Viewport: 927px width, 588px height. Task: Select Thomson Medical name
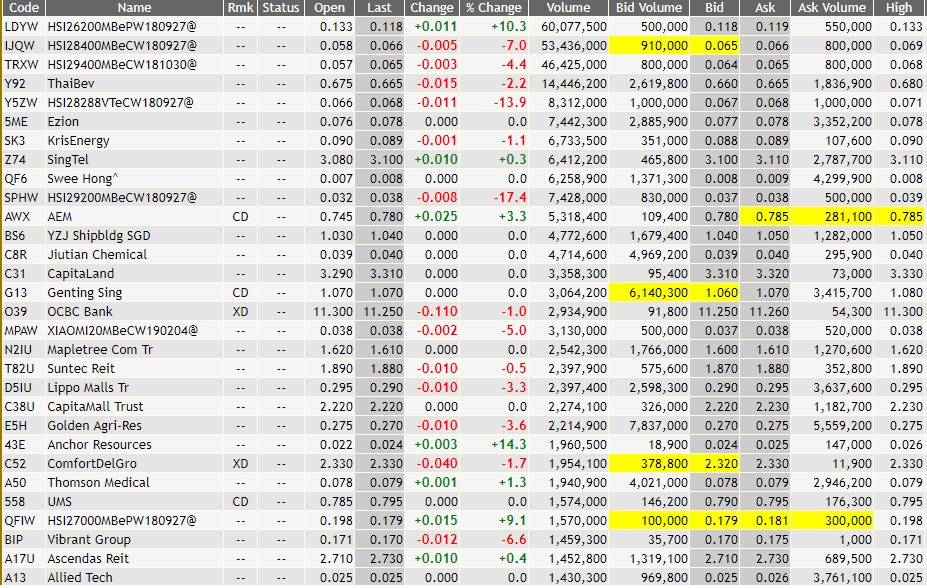(x=98, y=482)
